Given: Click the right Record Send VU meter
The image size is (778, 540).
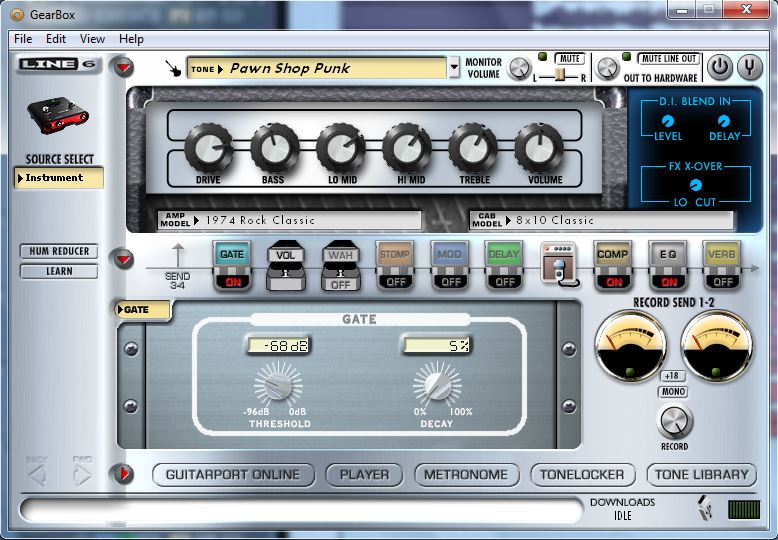Looking at the screenshot, I should point(716,346).
